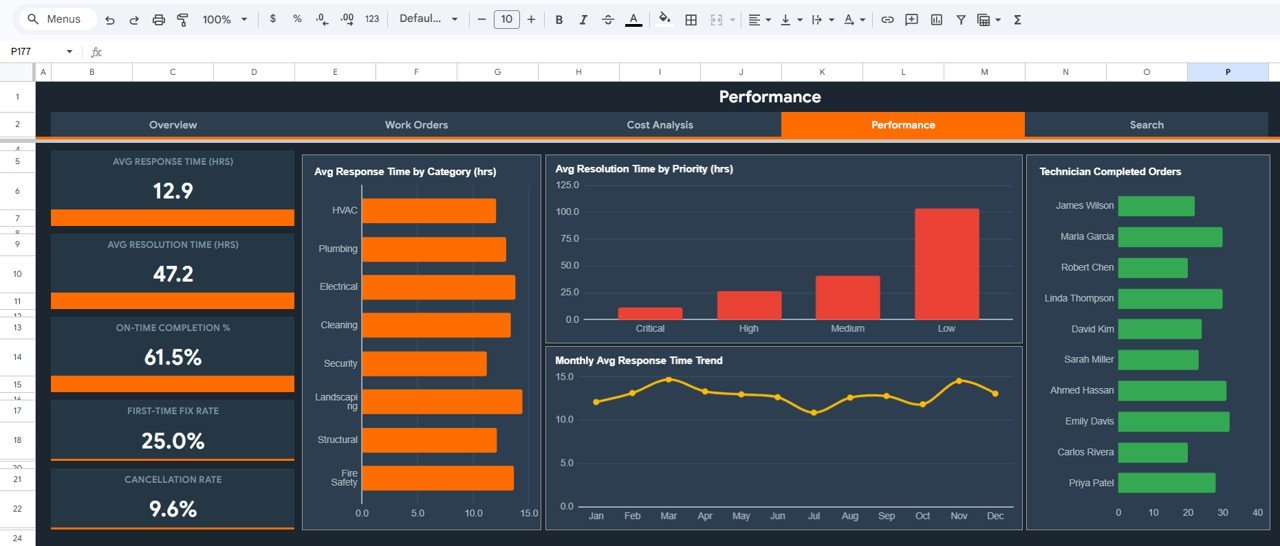Expand the Default font dropdown
The height and width of the screenshot is (546, 1280).
[429, 20]
